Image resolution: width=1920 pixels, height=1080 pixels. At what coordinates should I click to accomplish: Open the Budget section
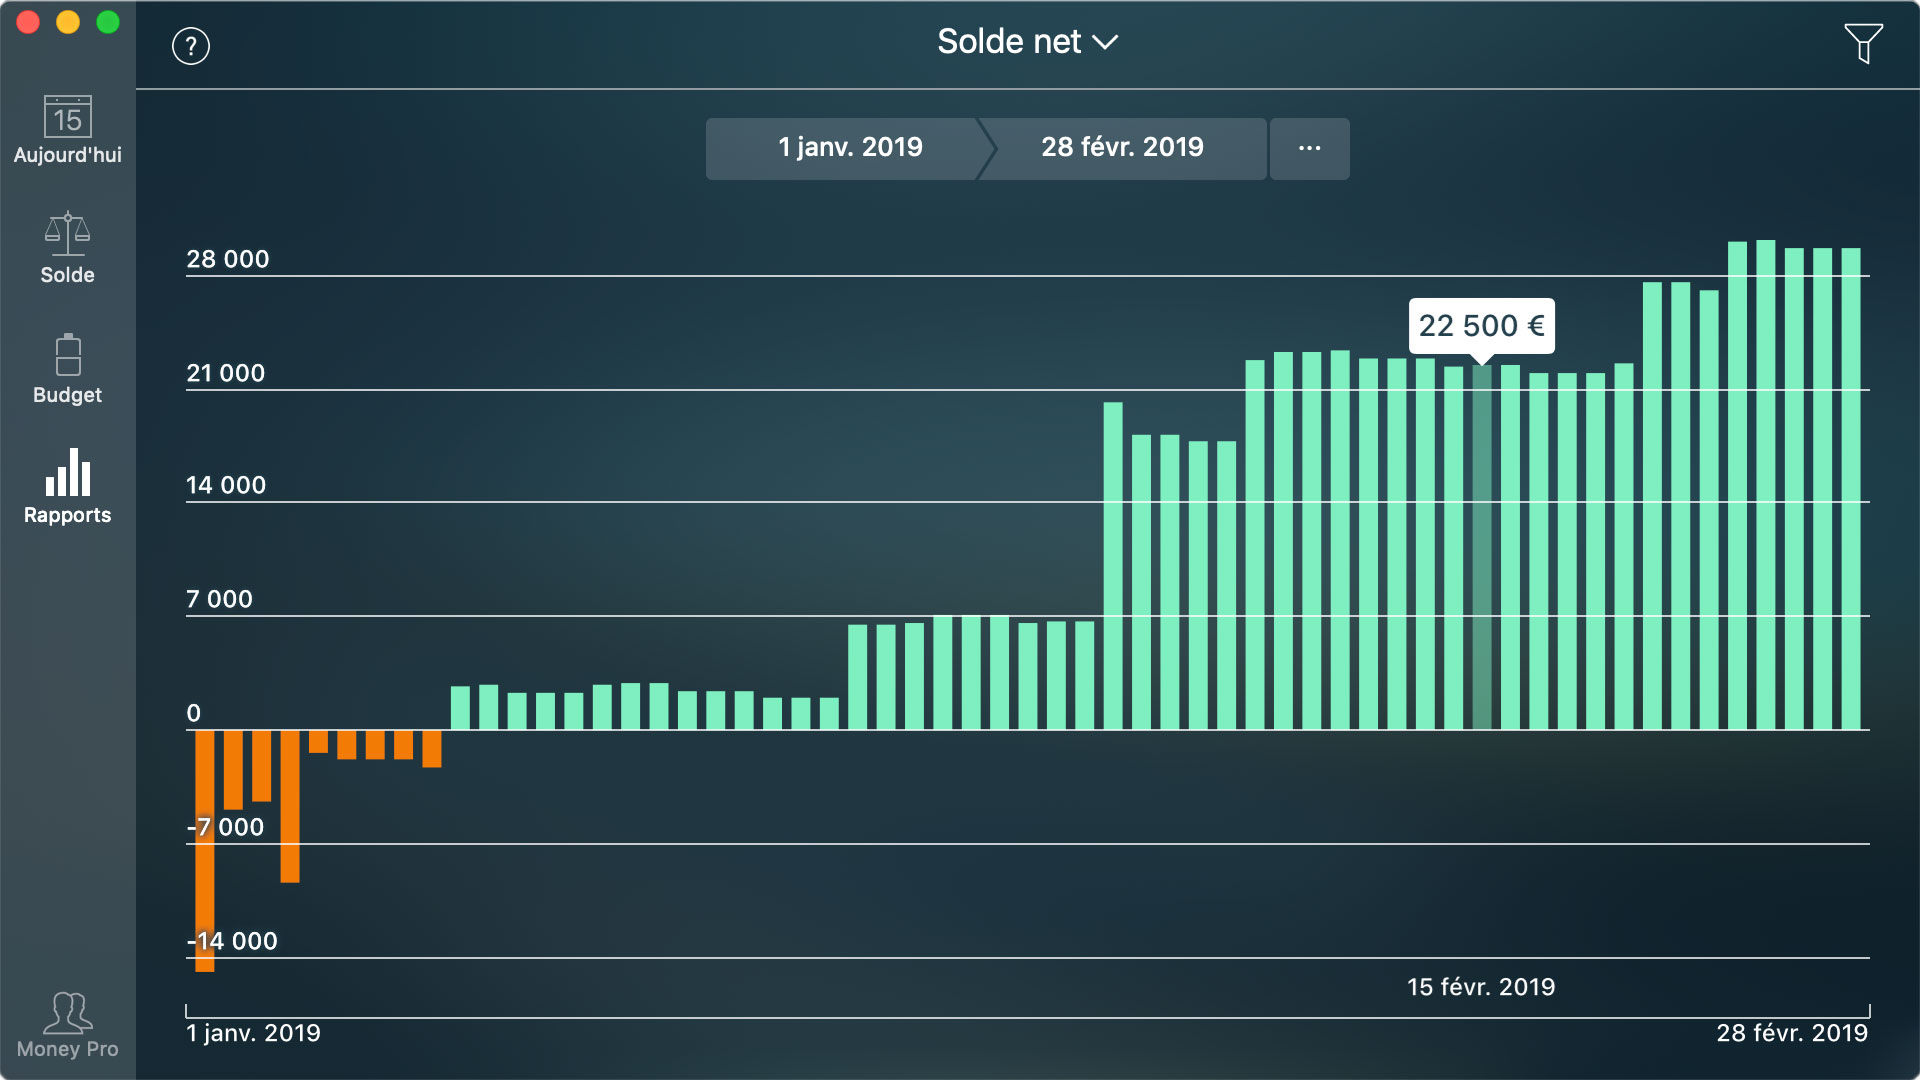click(66, 367)
